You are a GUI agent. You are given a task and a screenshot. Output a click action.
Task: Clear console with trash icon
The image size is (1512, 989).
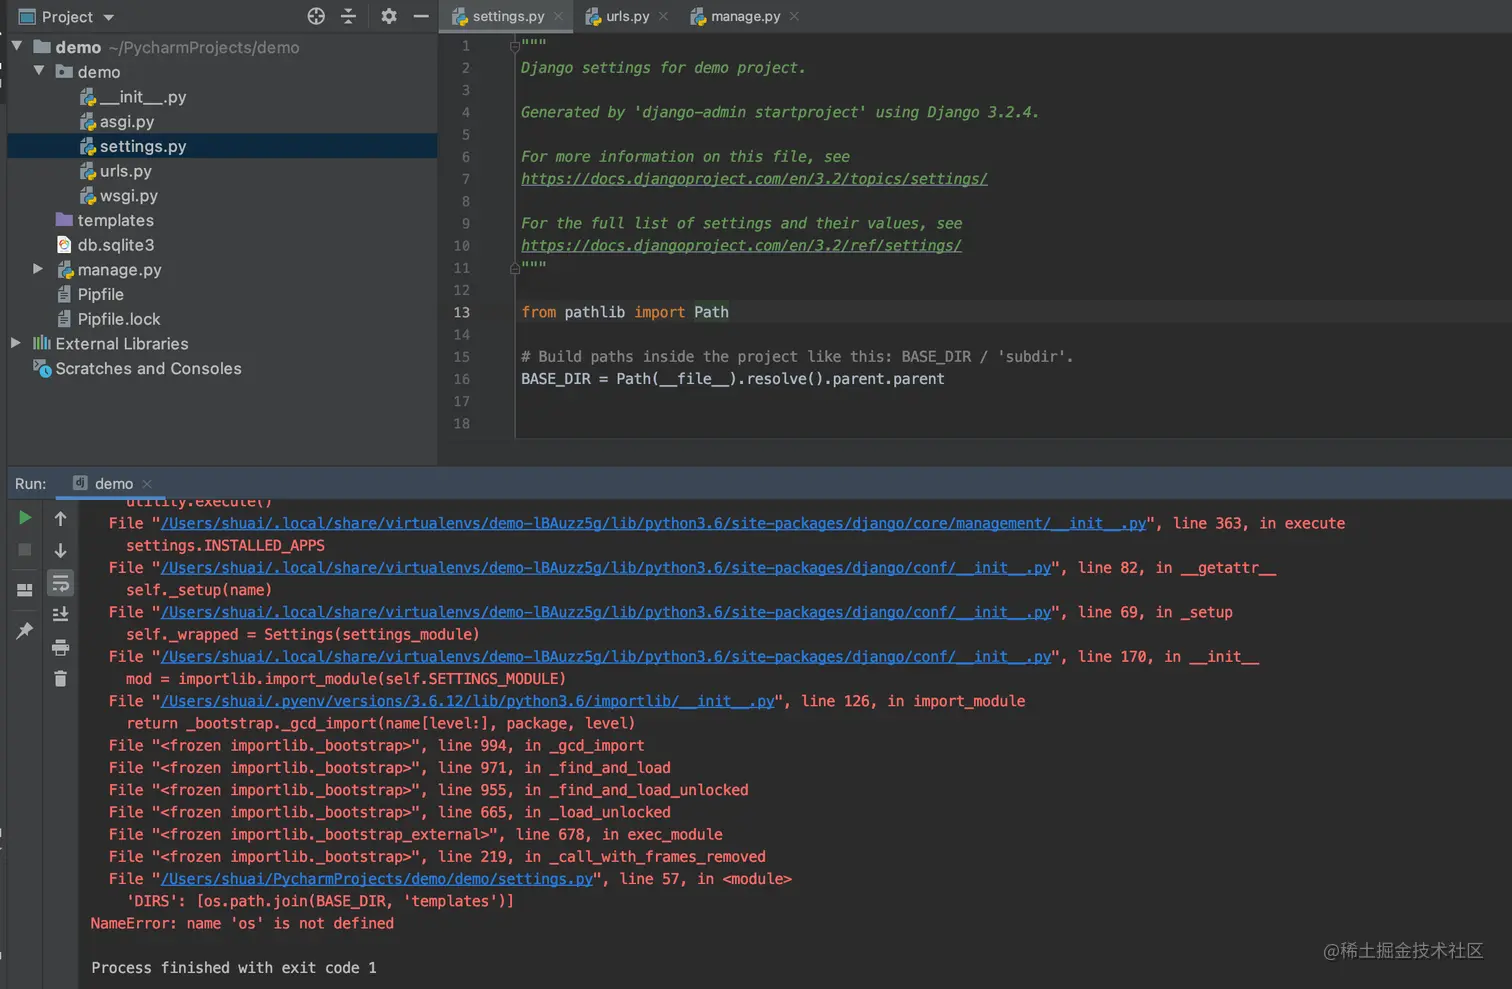tap(60, 679)
